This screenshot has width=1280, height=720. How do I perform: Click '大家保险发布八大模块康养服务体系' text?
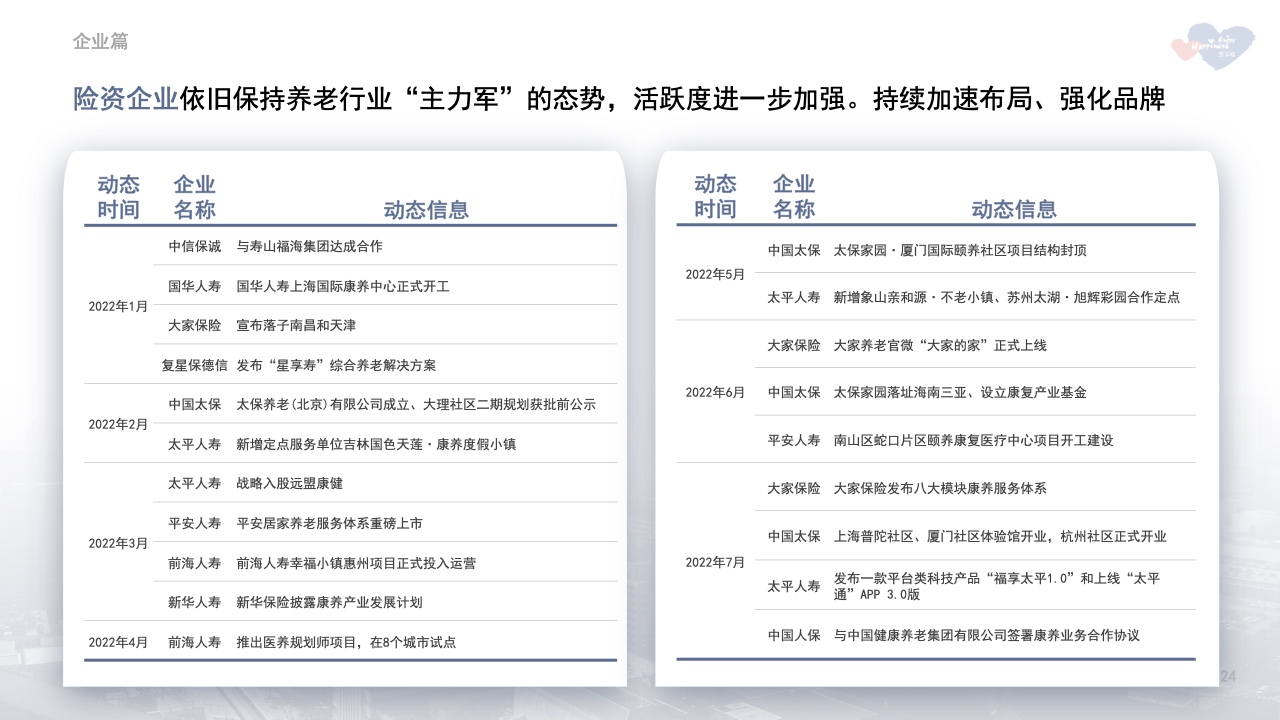pyautogui.click(x=940, y=488)
